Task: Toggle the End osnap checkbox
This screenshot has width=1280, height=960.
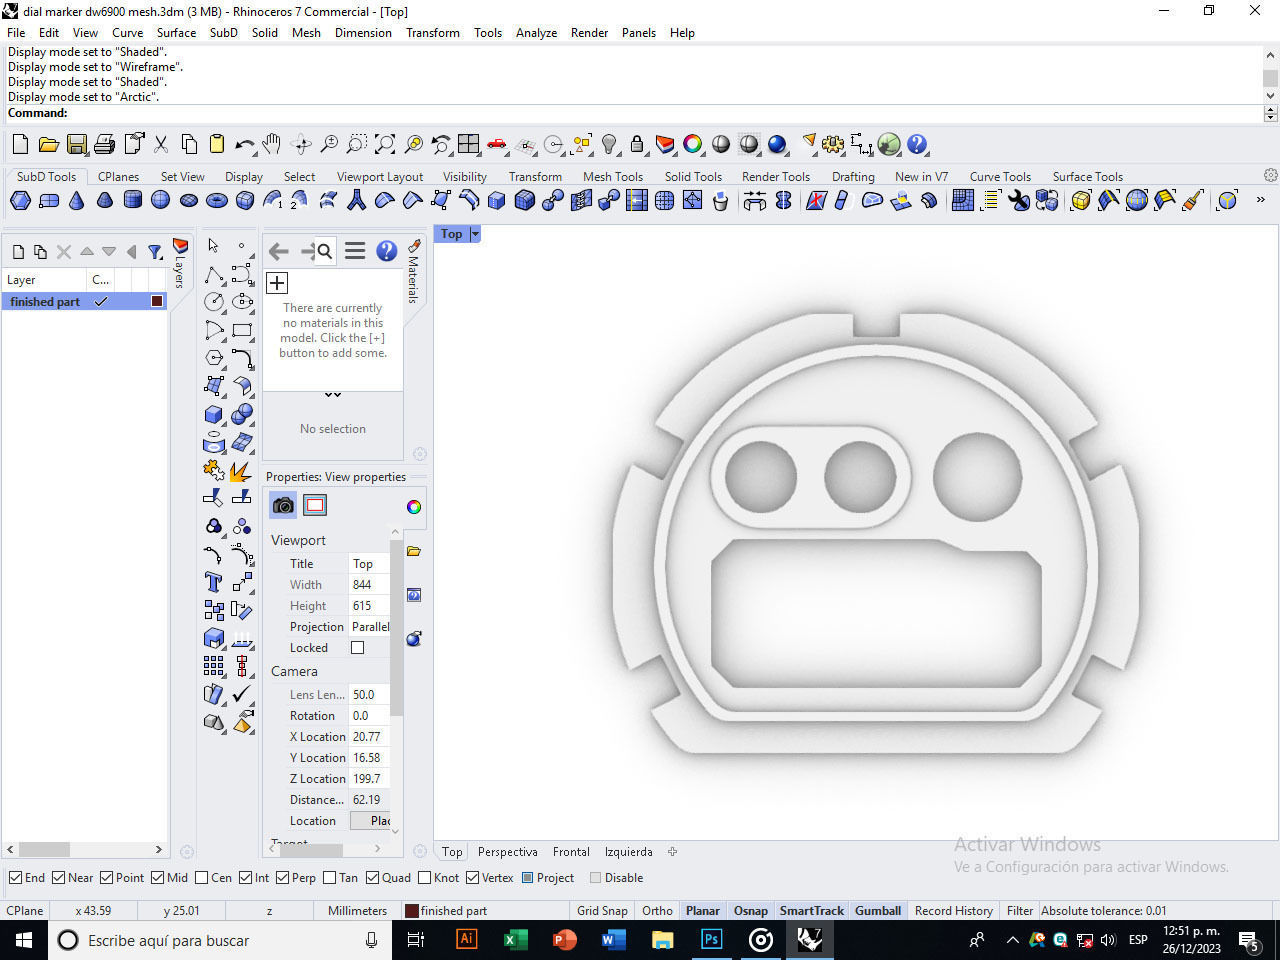Action: point(16,878)
